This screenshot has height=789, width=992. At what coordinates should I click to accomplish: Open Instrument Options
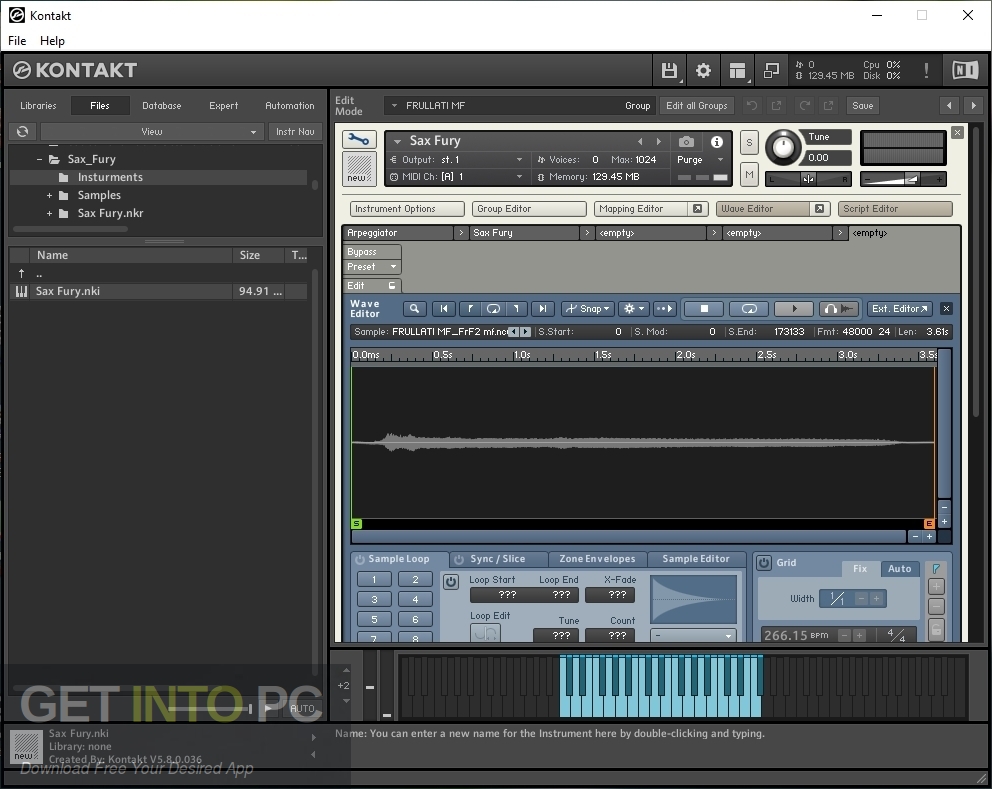tap(407, 209)
